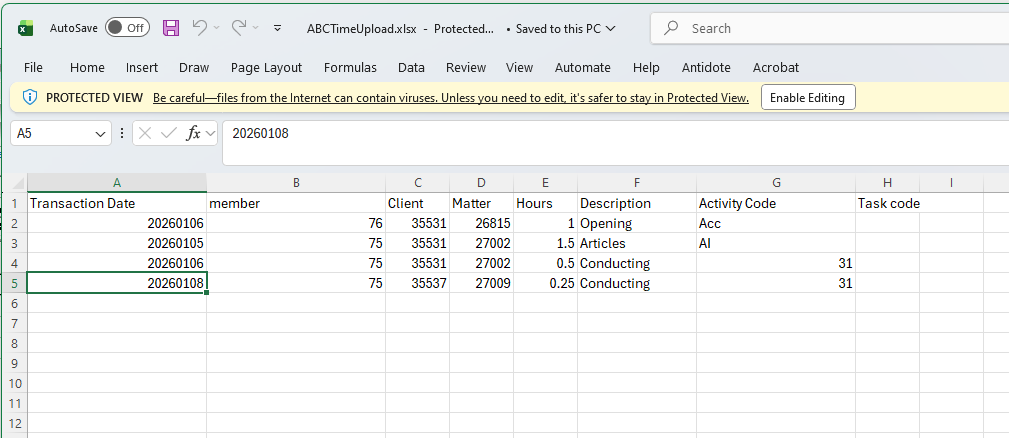Click the Cancel X formula icon
This screenshot has height=438, width=1009.
click(145, 134)
